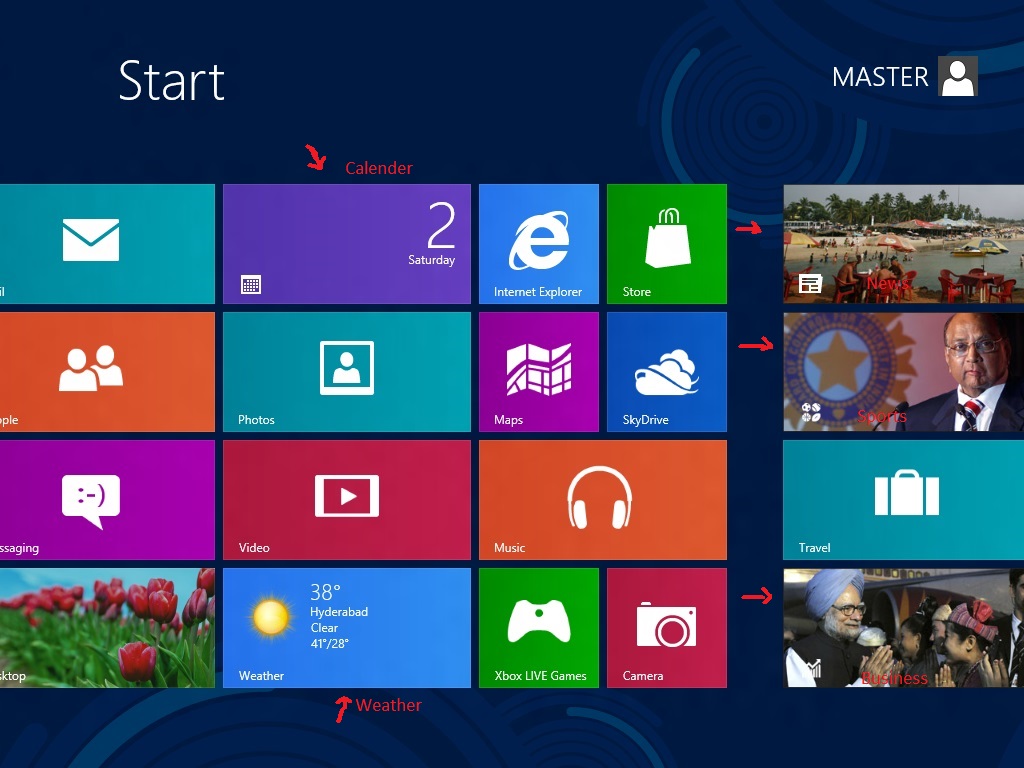The width and height of the screenshot is (1024, 768).
Task: Open the Photos tile
Action: click(x=347, y=372)
